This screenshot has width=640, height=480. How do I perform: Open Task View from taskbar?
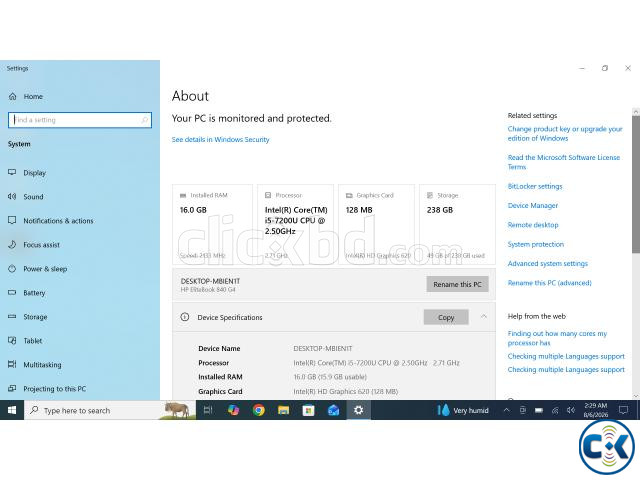tap(208, 410)
